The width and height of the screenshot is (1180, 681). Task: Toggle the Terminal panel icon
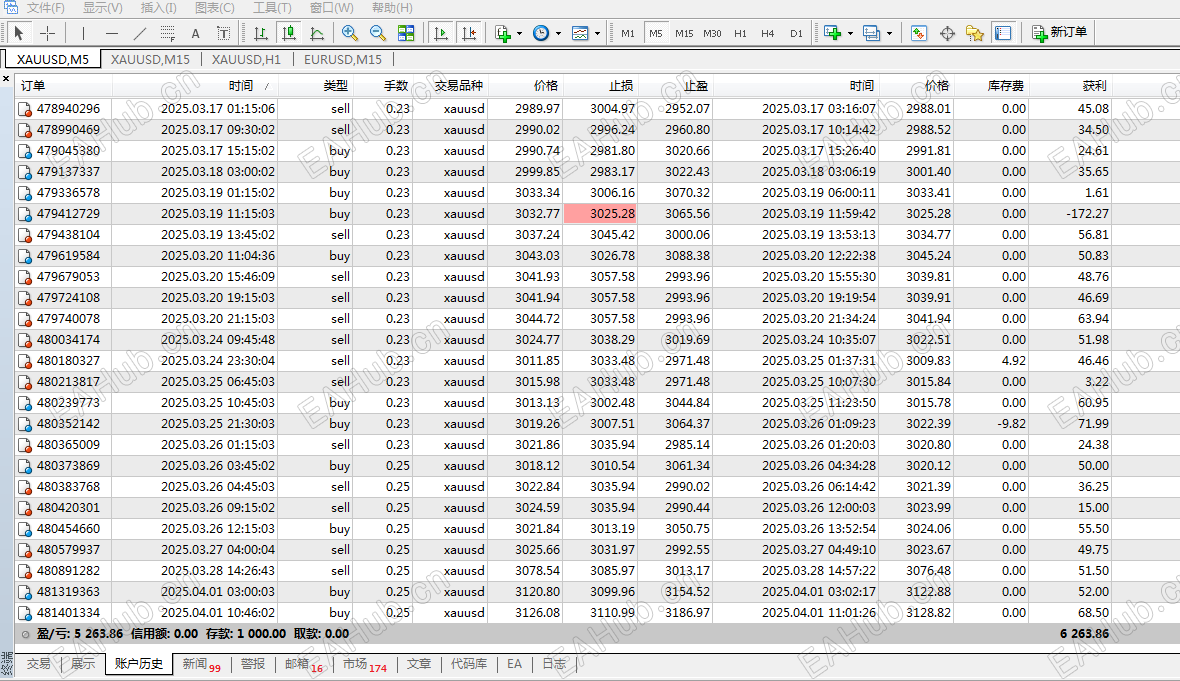(1003, 33)
